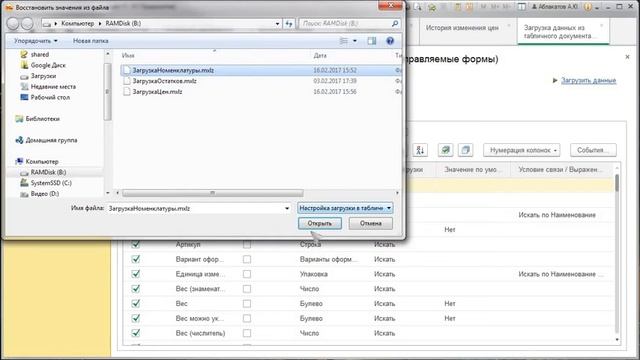Open the Упорядочить dropdown menu
Image resolution: width=640 pixels, height=360 pixels.
36,41
